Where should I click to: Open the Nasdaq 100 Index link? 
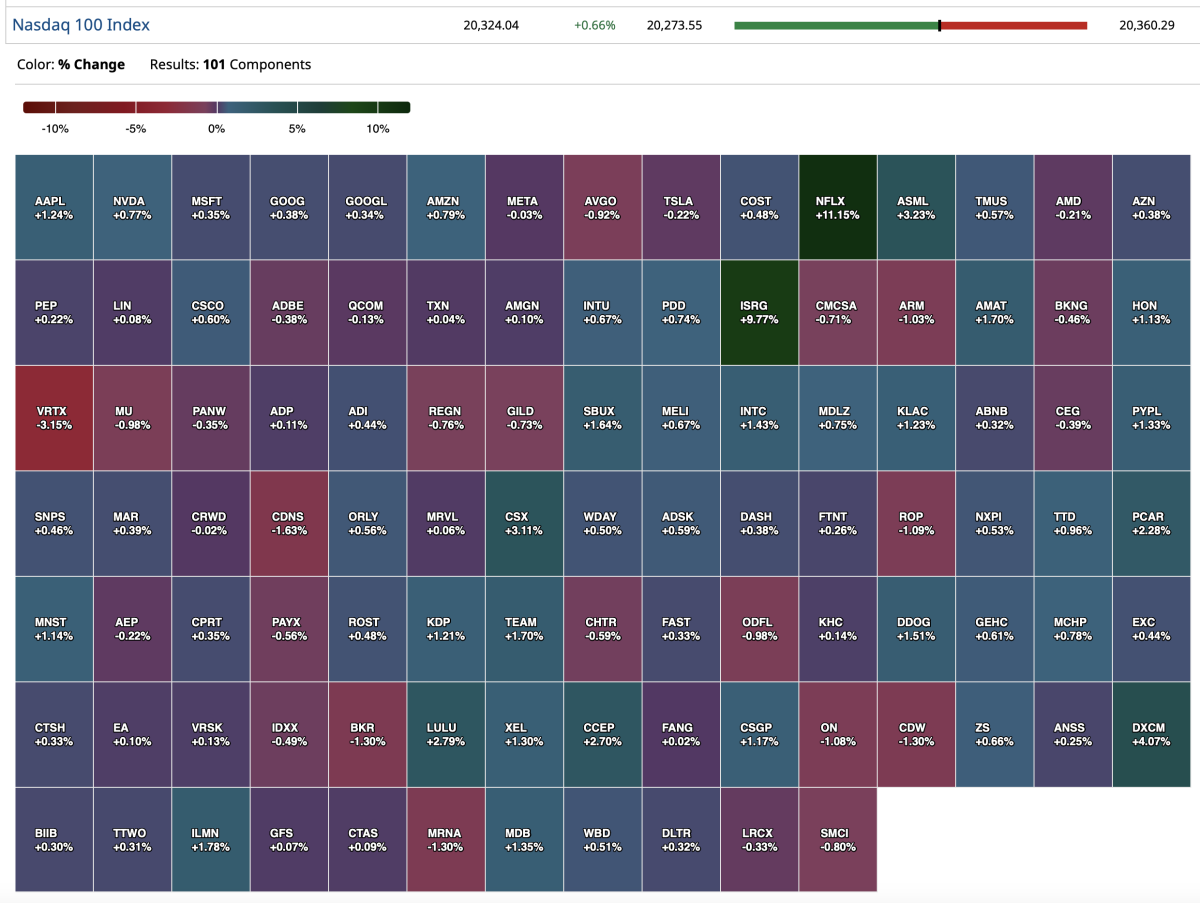[81, 25]
